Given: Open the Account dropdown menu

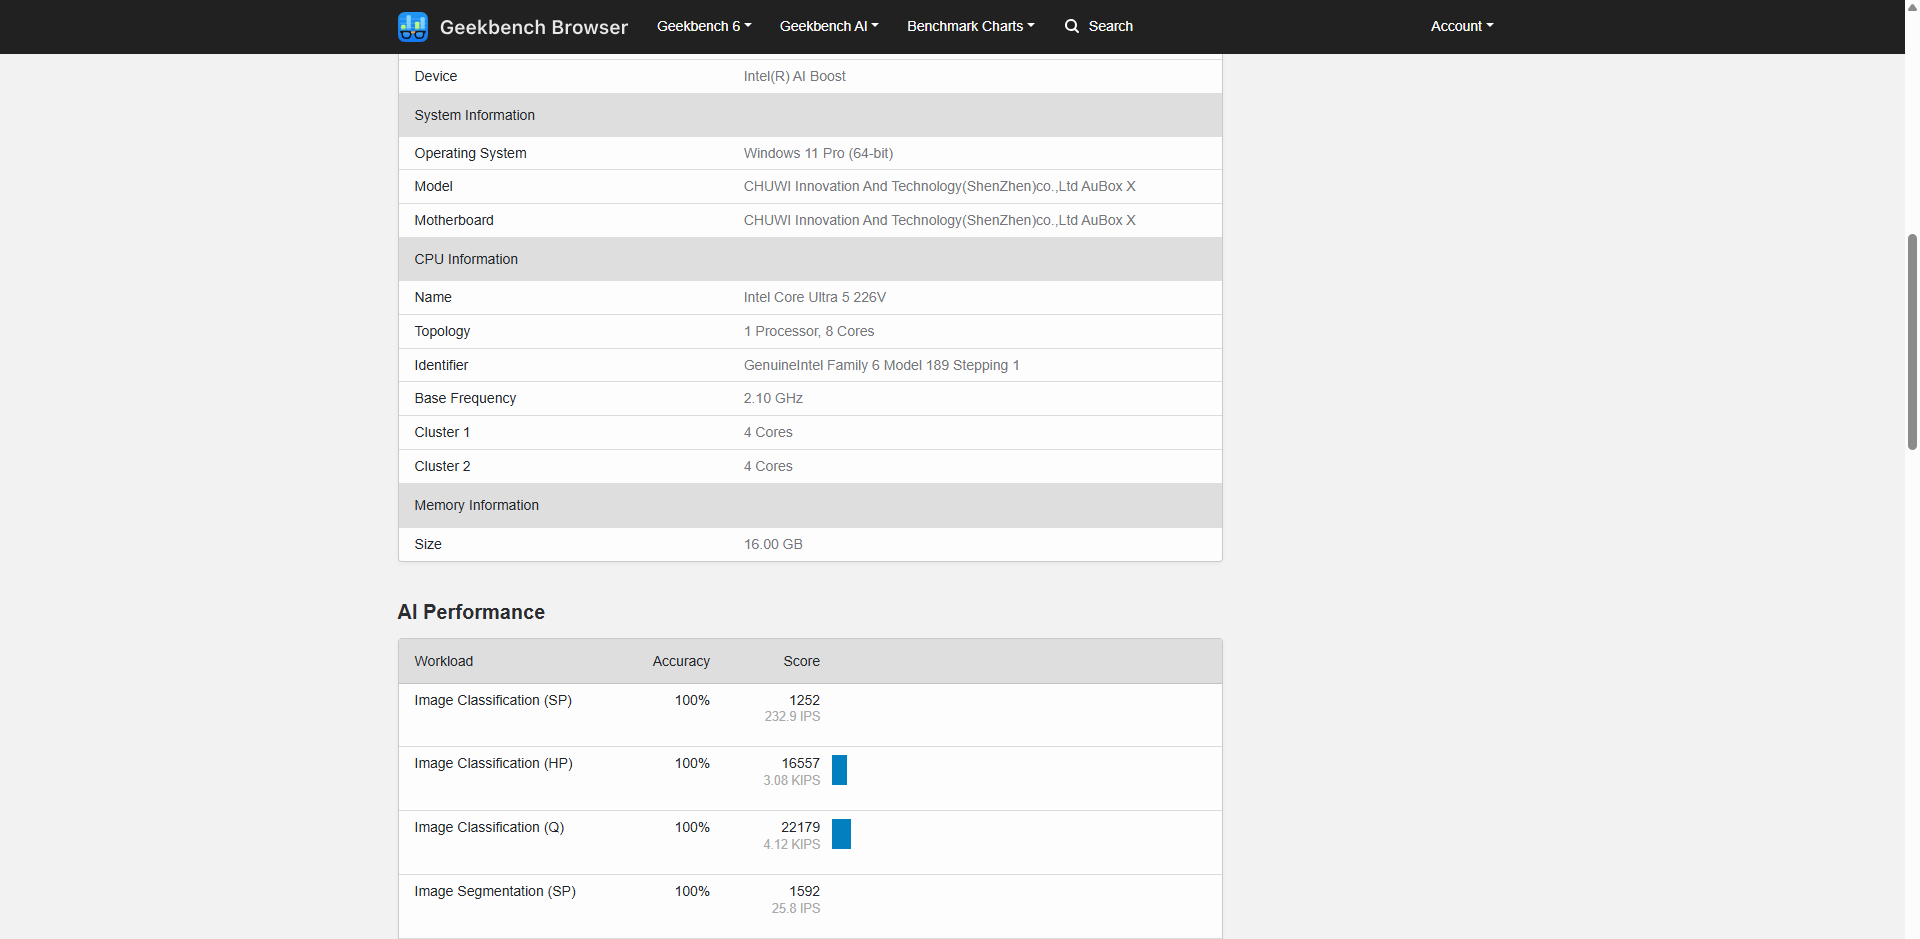Looking at the screenshot, I should click(x=1462, y=26).
